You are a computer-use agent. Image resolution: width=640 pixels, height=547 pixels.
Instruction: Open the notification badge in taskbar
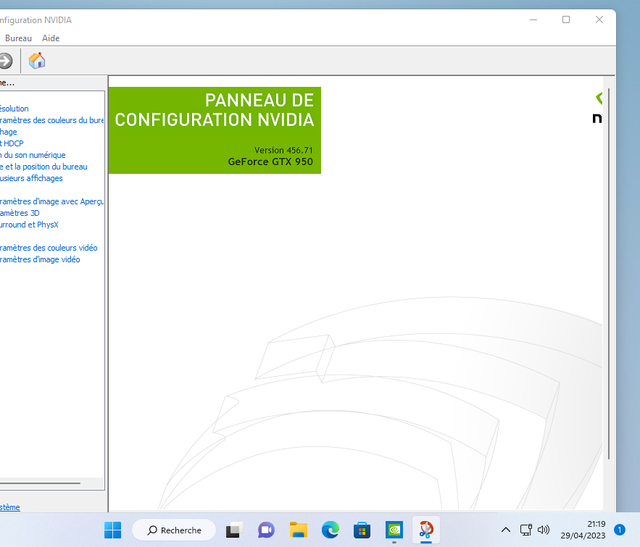(x=620, y=530)
